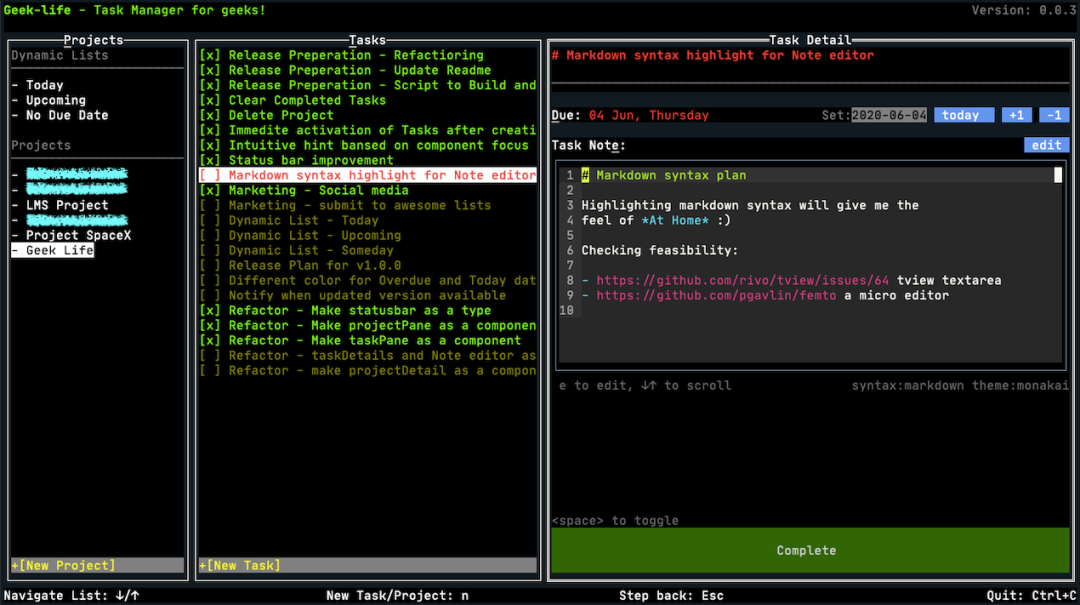Toggle checkbox for Markdown syntax highlight task
This screenshot has height=605, width=1080.
tap(210, 175)
